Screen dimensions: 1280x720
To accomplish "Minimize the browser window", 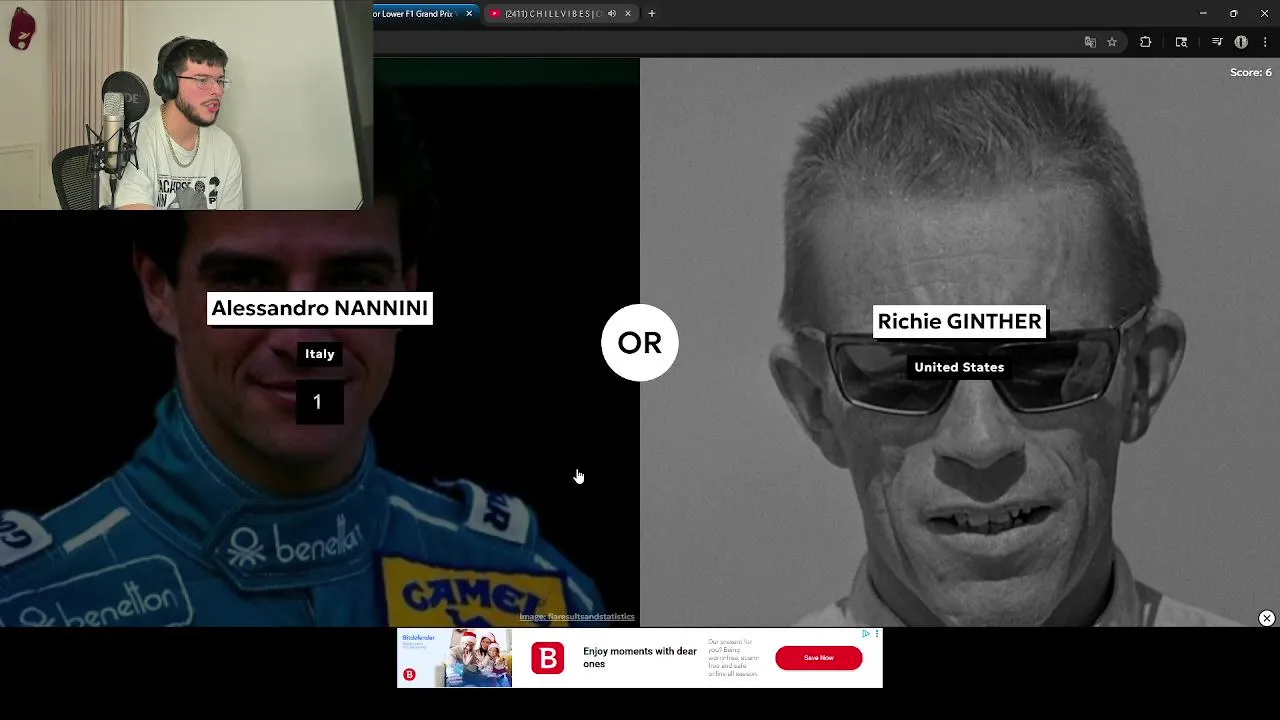I will click(1203, 13).
